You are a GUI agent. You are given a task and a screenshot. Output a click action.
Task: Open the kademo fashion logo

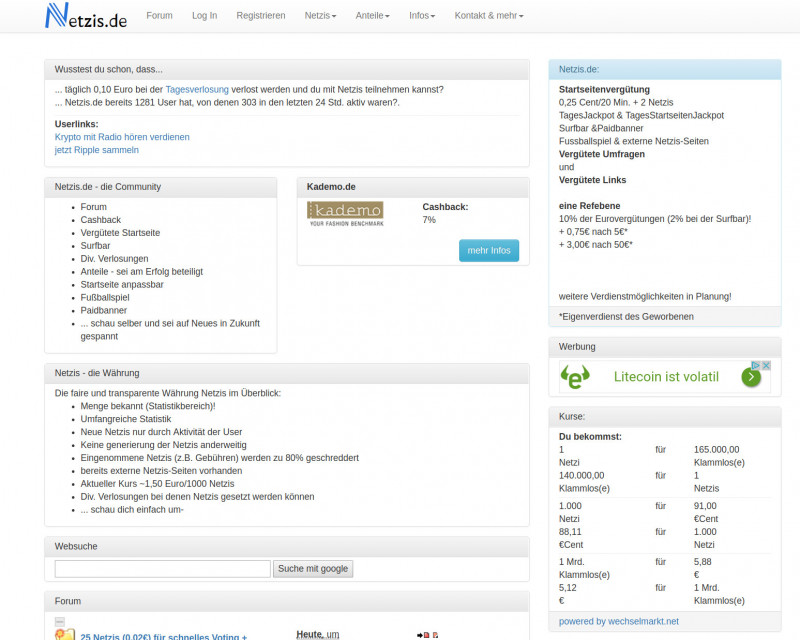point(345,214)
